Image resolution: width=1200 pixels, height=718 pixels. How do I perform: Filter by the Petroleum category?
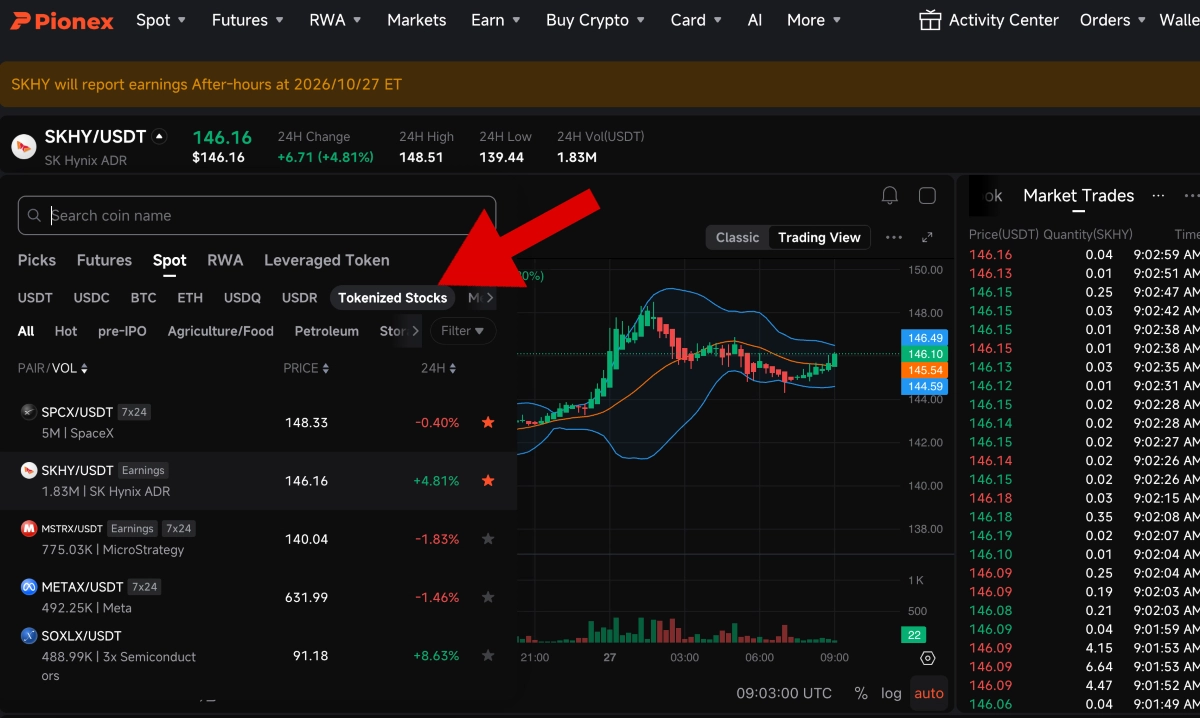click(327, 331)
